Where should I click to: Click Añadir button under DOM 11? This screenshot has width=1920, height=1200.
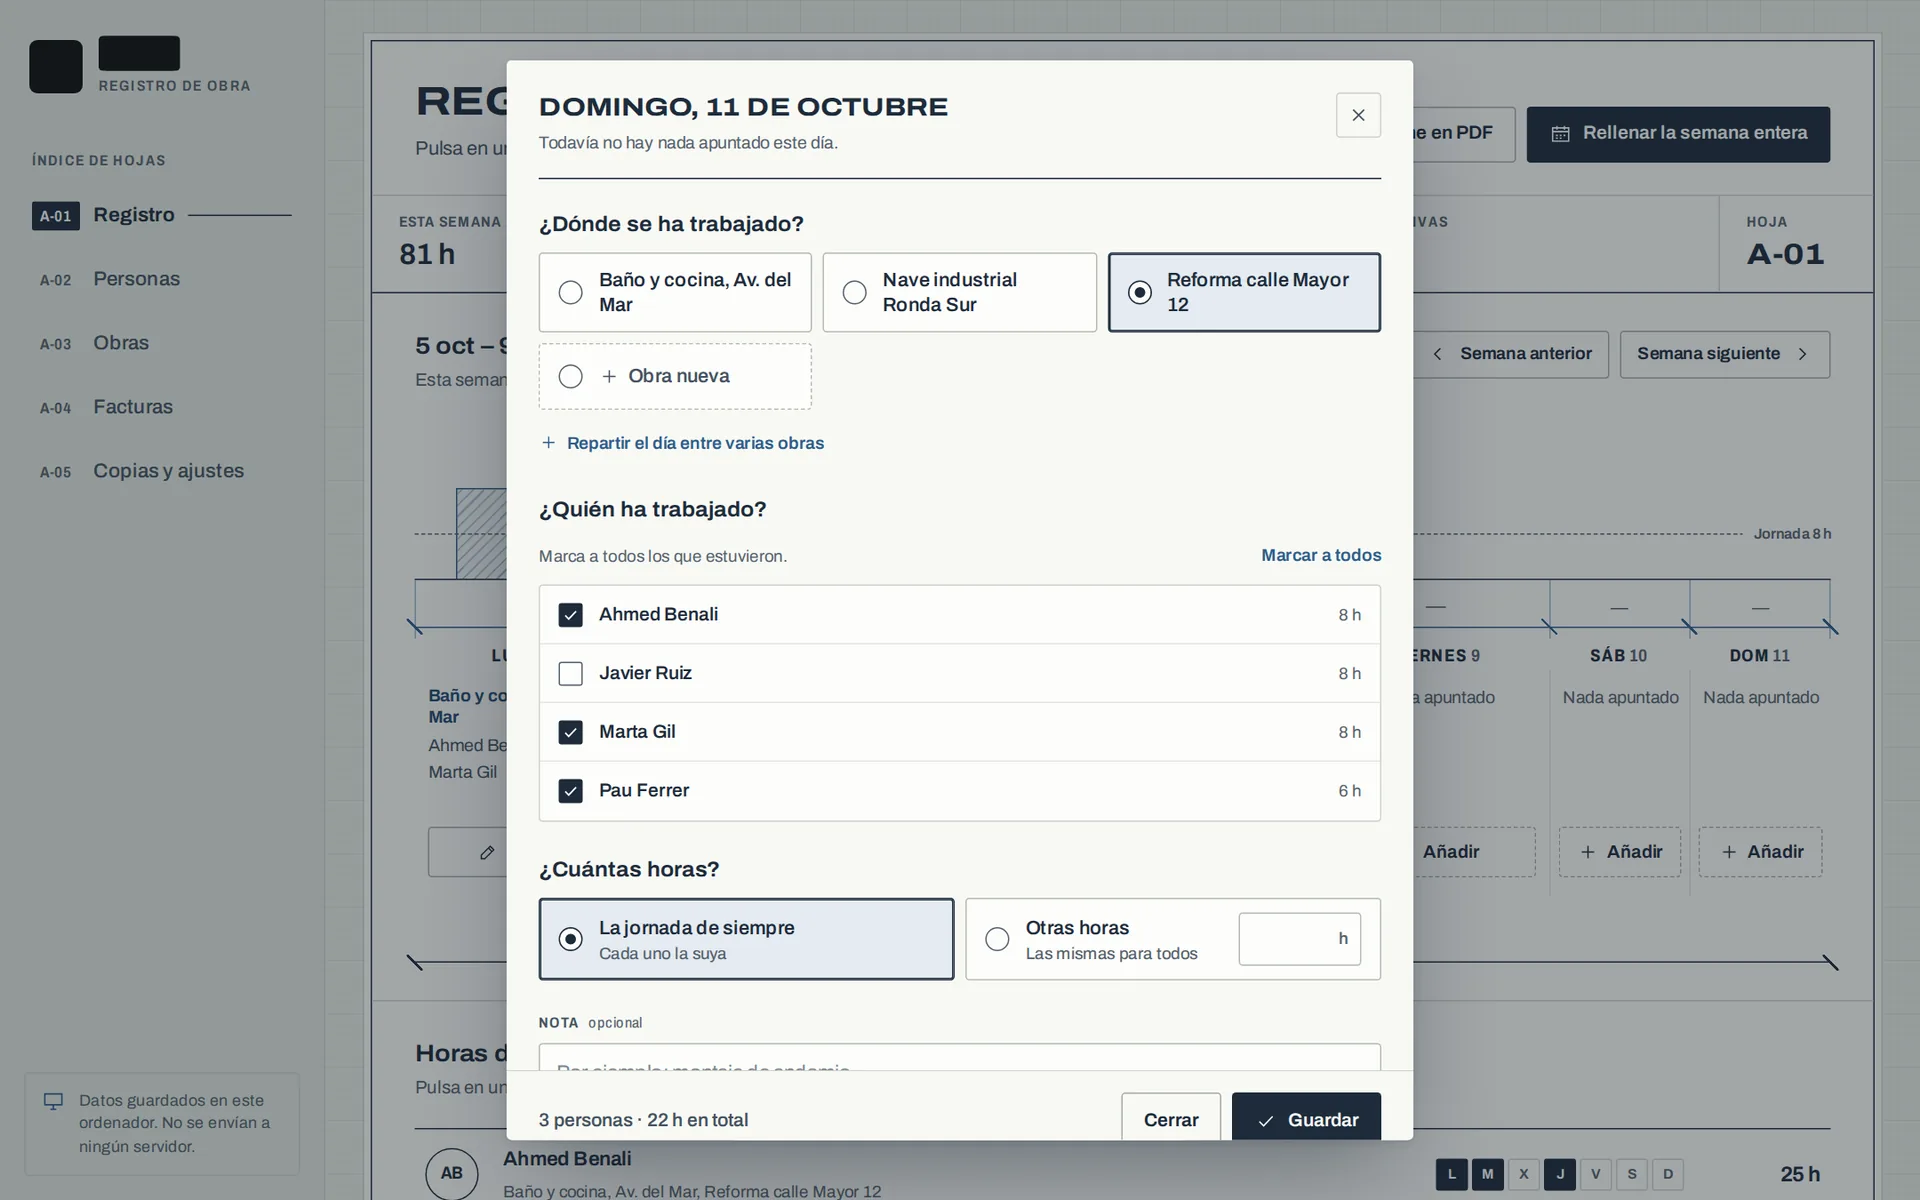pyautogui.click(x=1760, y=852)
